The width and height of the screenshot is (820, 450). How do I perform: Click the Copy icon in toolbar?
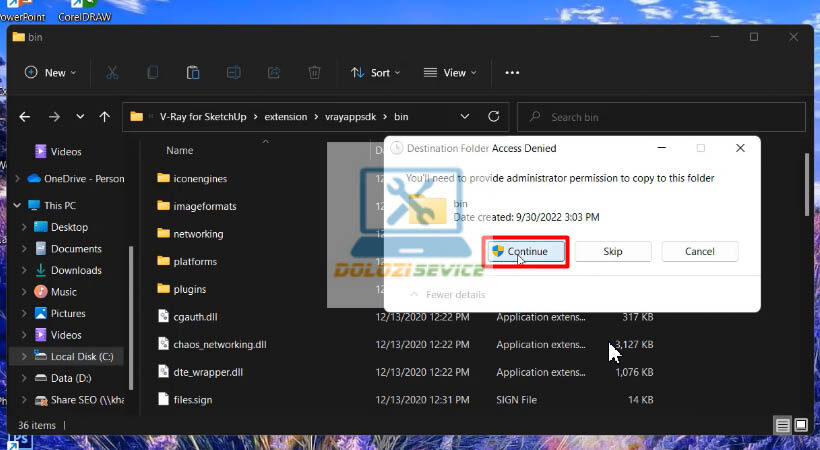click(153, 73)
